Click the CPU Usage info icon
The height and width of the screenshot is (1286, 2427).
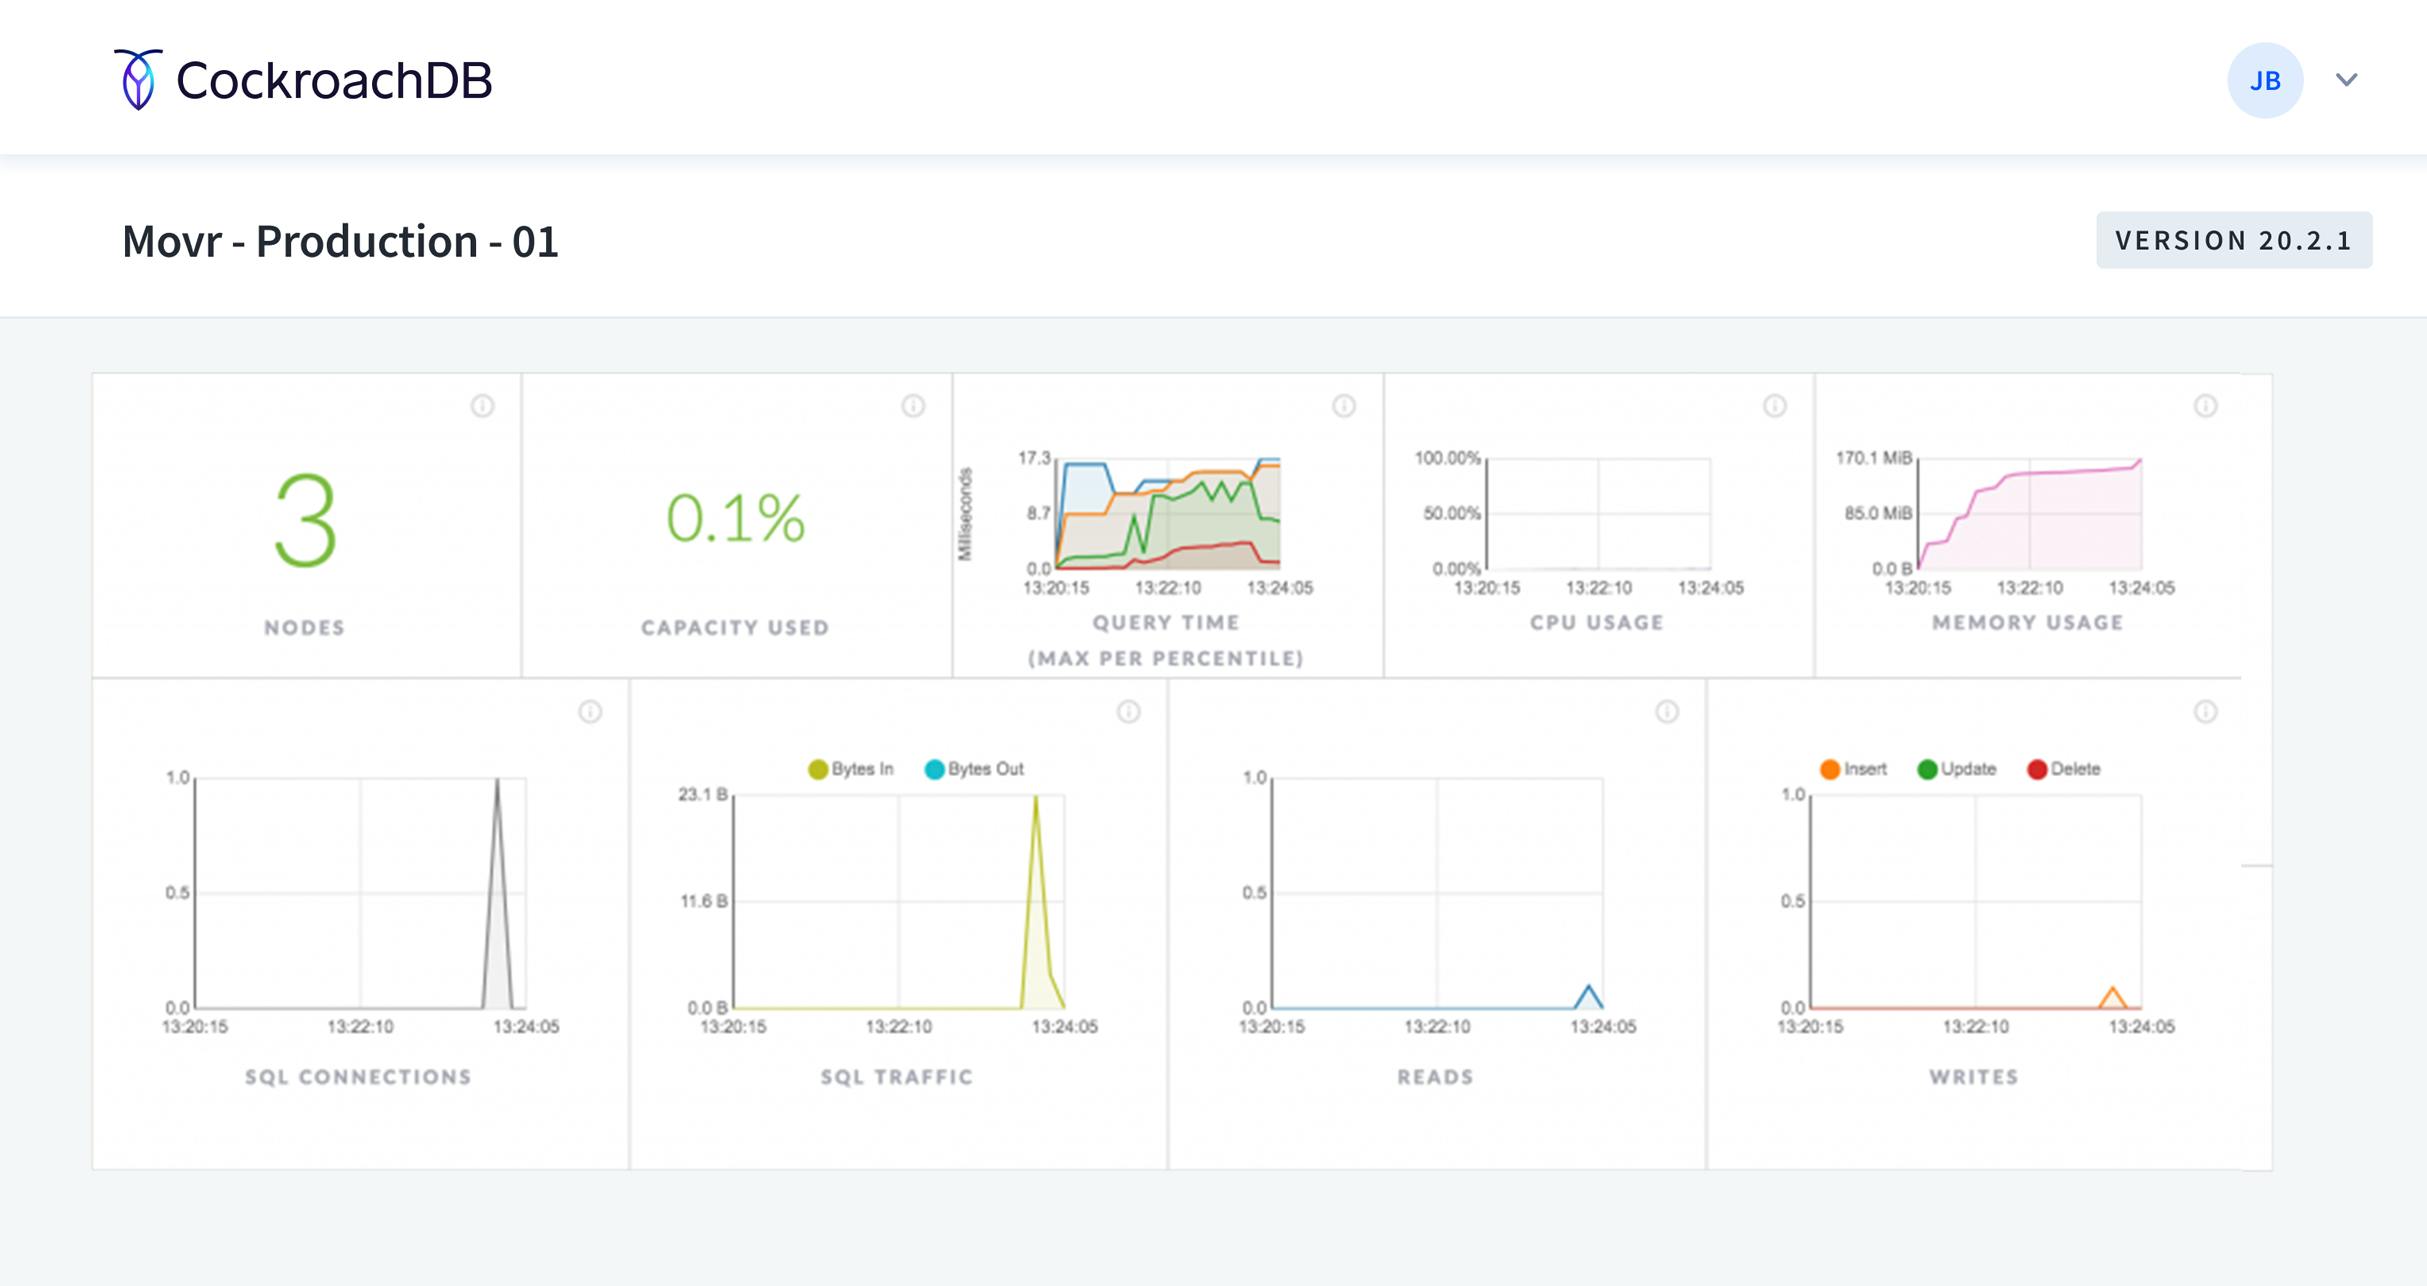pos(1773,406)
